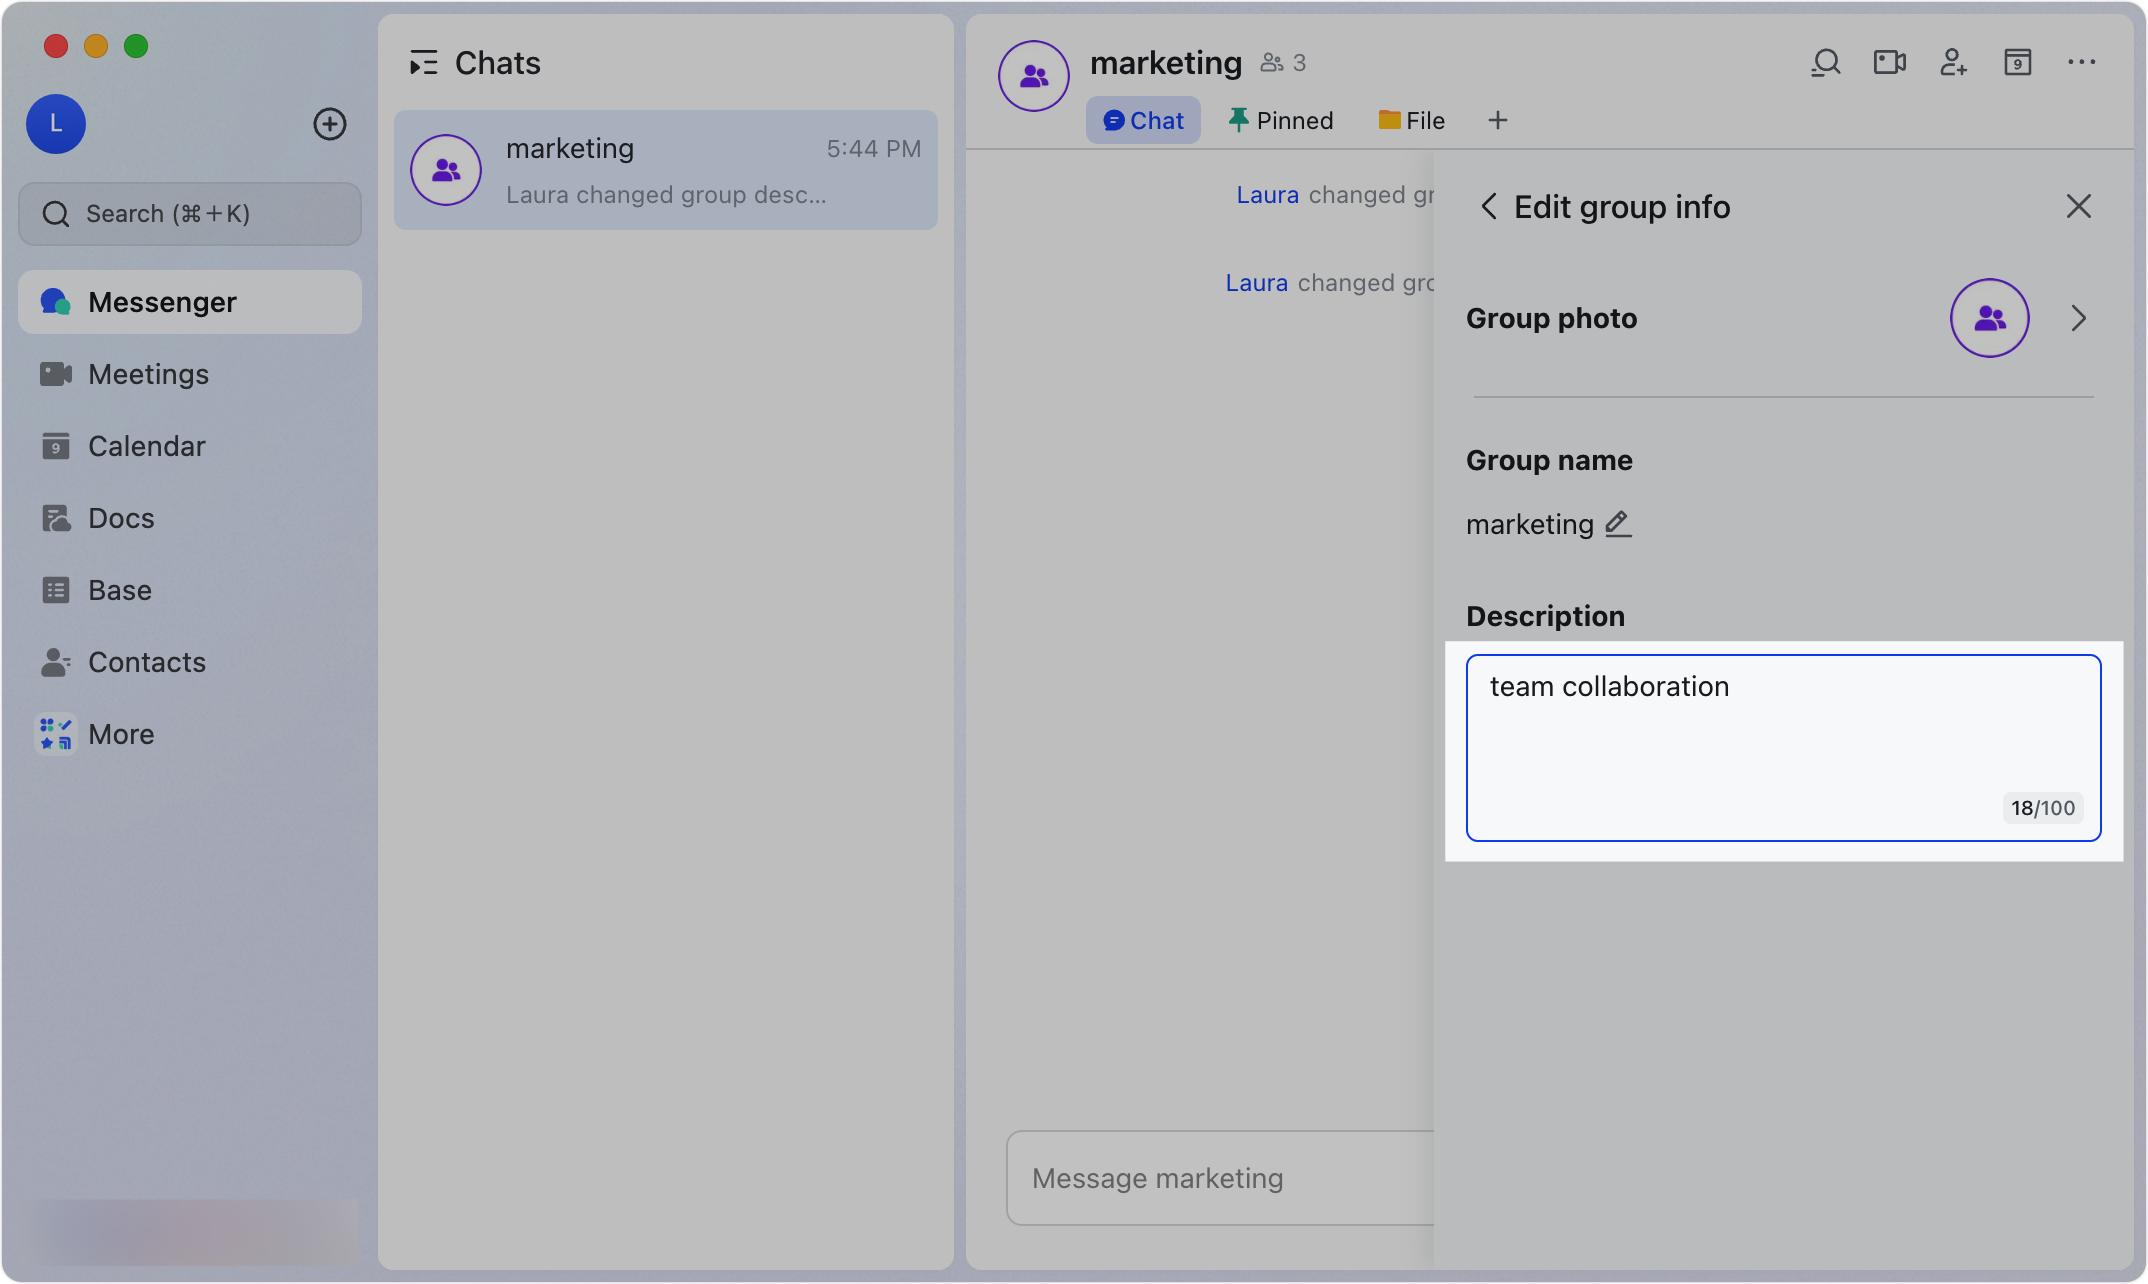
Task: Click the member count 3 icon
Action: (x=1283, y=63)
